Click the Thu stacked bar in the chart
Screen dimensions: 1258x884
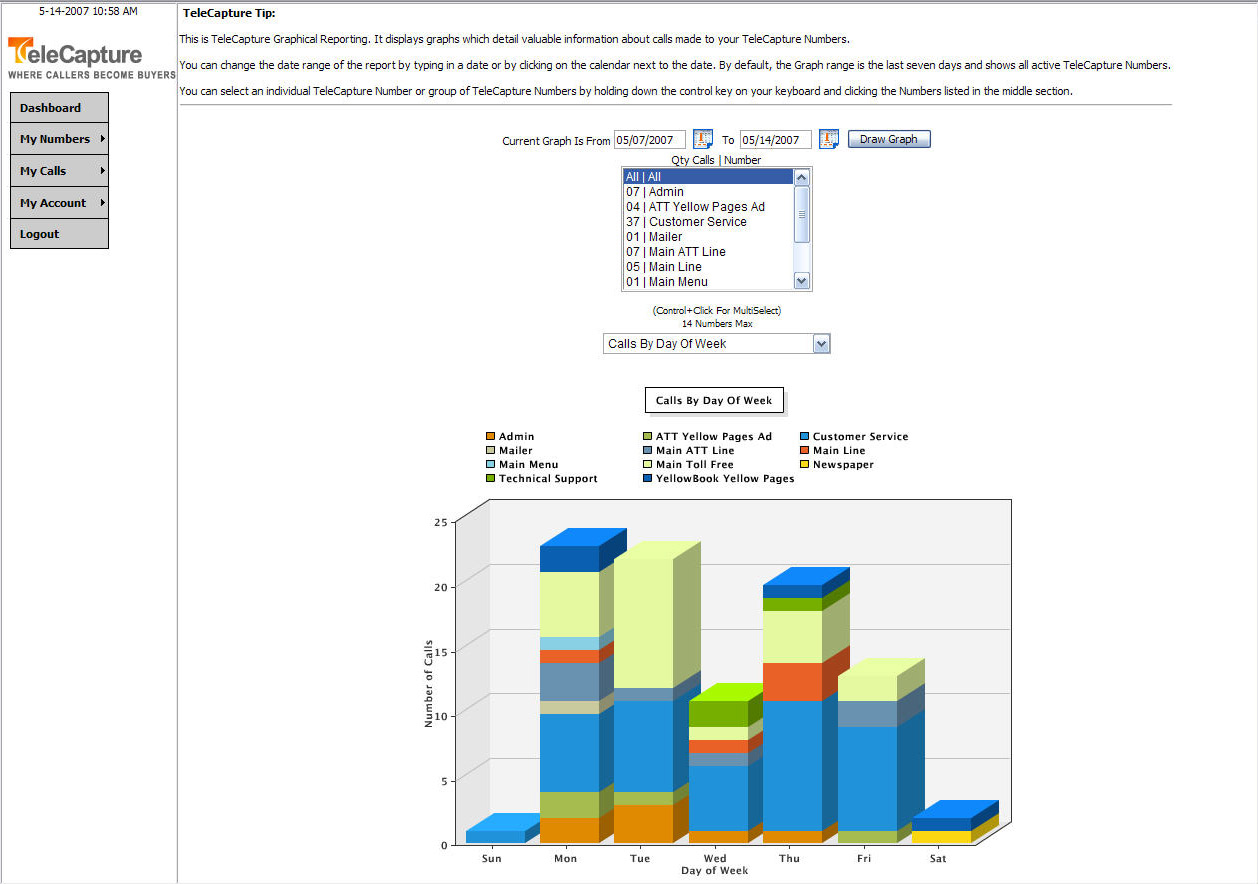[x=806, y=706]
